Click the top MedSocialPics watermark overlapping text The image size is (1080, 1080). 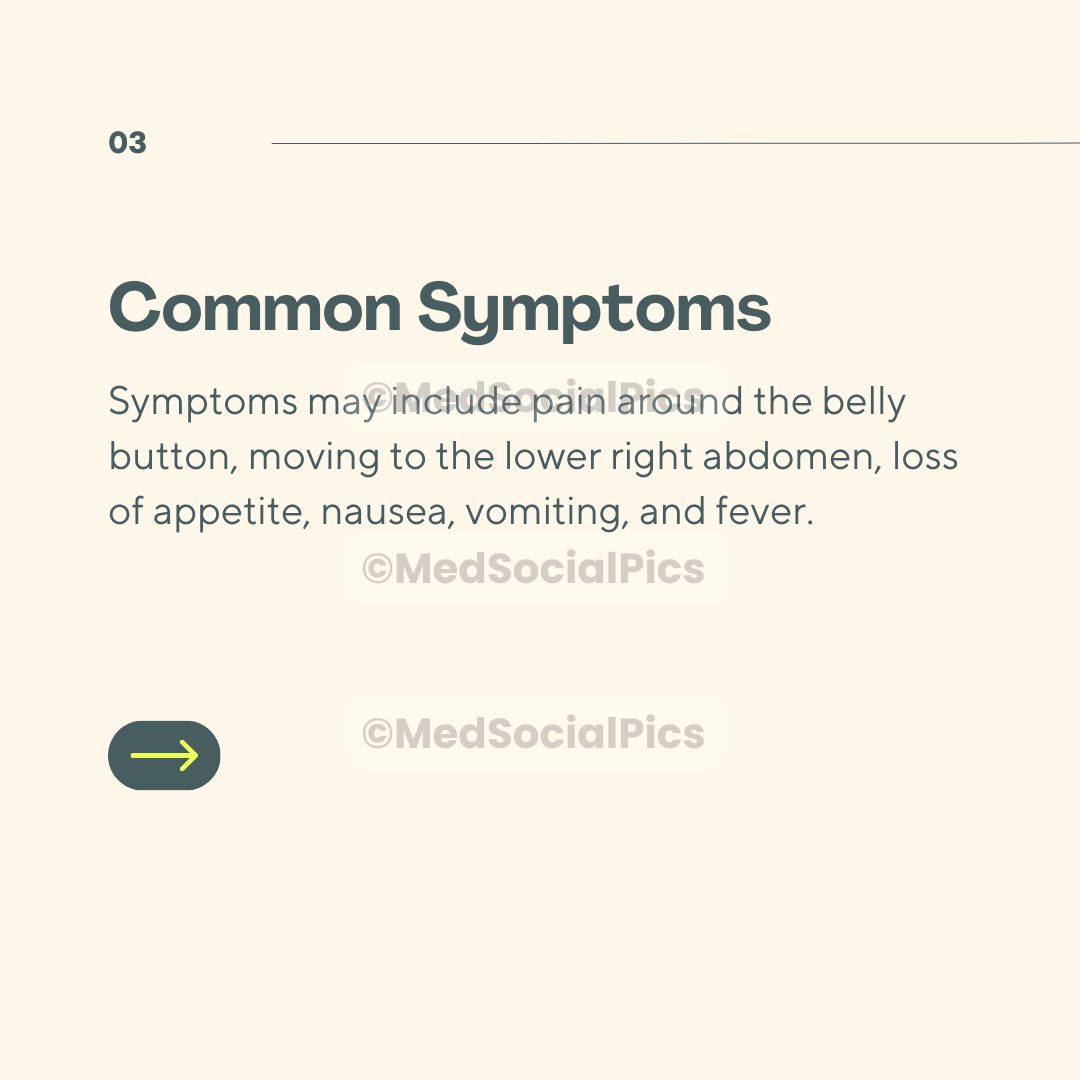click(x=534, y=394)
